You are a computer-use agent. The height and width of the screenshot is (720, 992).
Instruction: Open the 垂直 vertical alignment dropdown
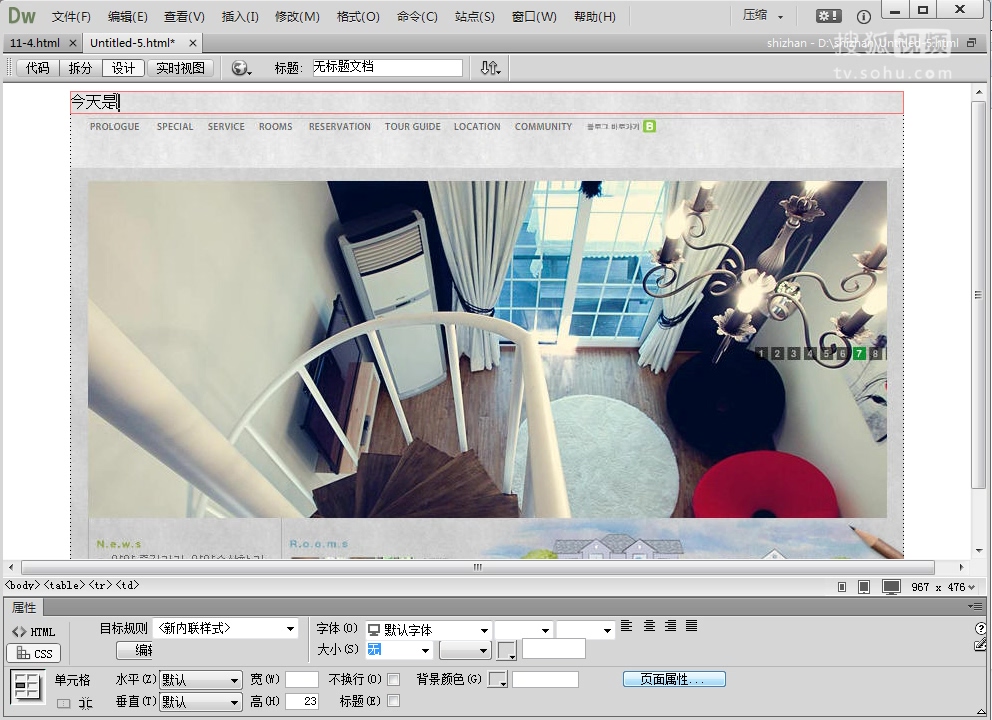click(201, 702)
